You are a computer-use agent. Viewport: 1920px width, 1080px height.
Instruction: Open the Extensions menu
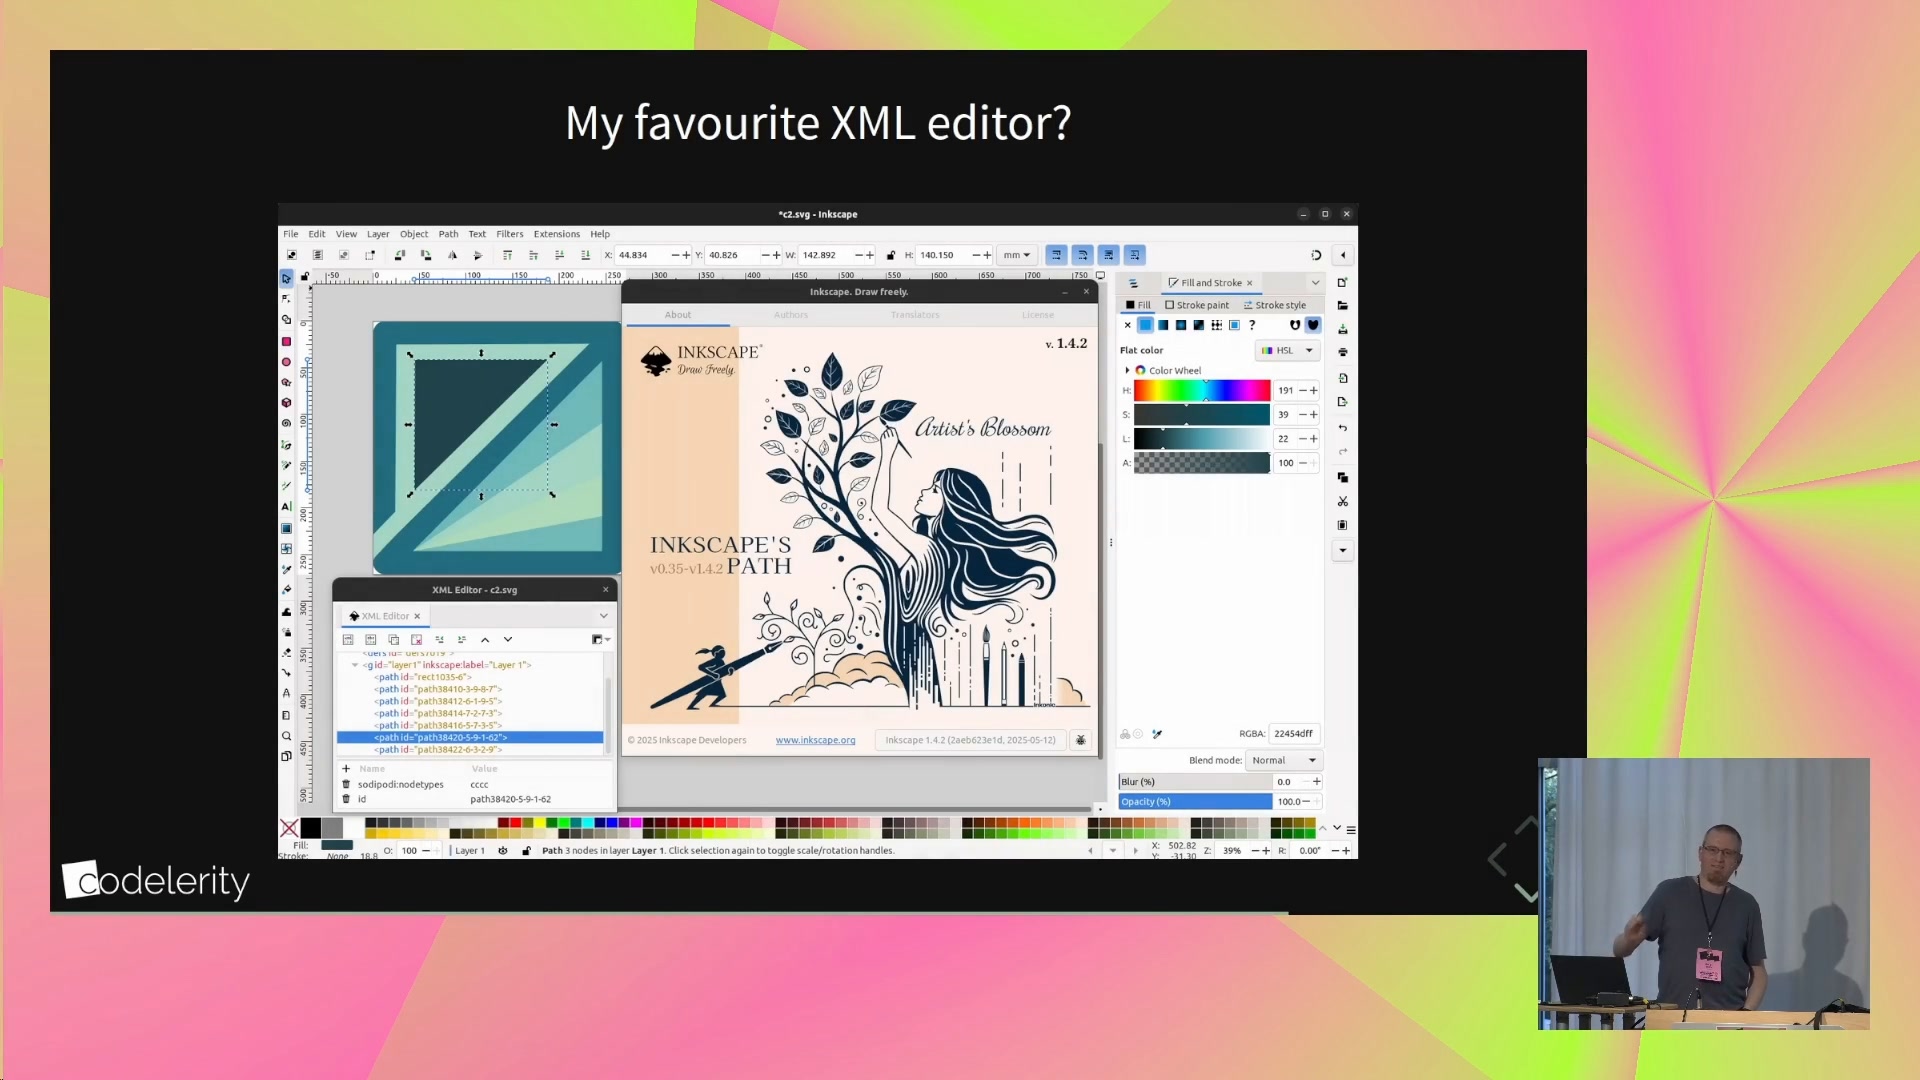coord(556,234)
